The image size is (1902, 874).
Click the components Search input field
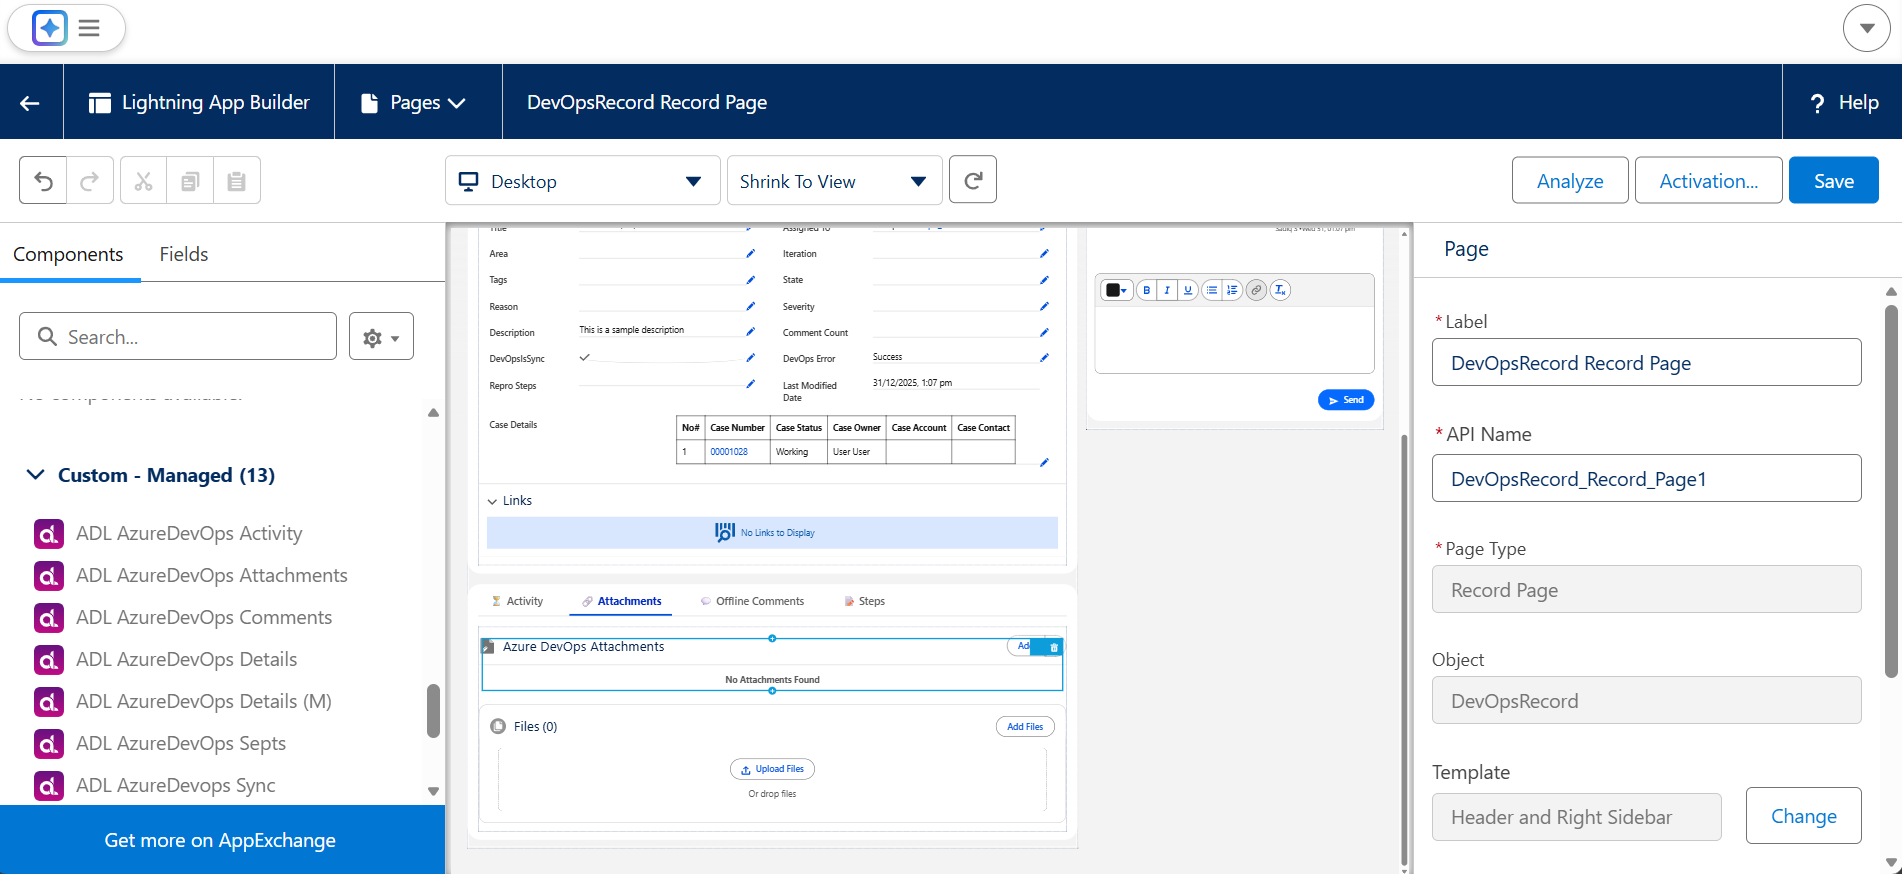[178, 336]
